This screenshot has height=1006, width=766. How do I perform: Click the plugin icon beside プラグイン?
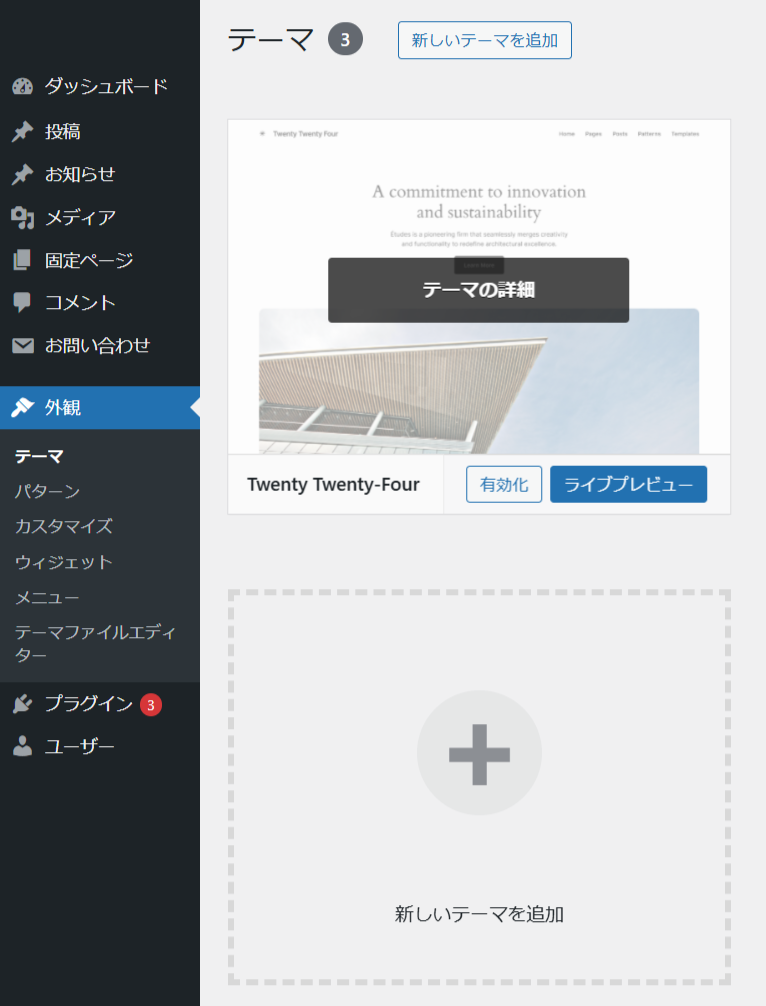tap(22, 704)
